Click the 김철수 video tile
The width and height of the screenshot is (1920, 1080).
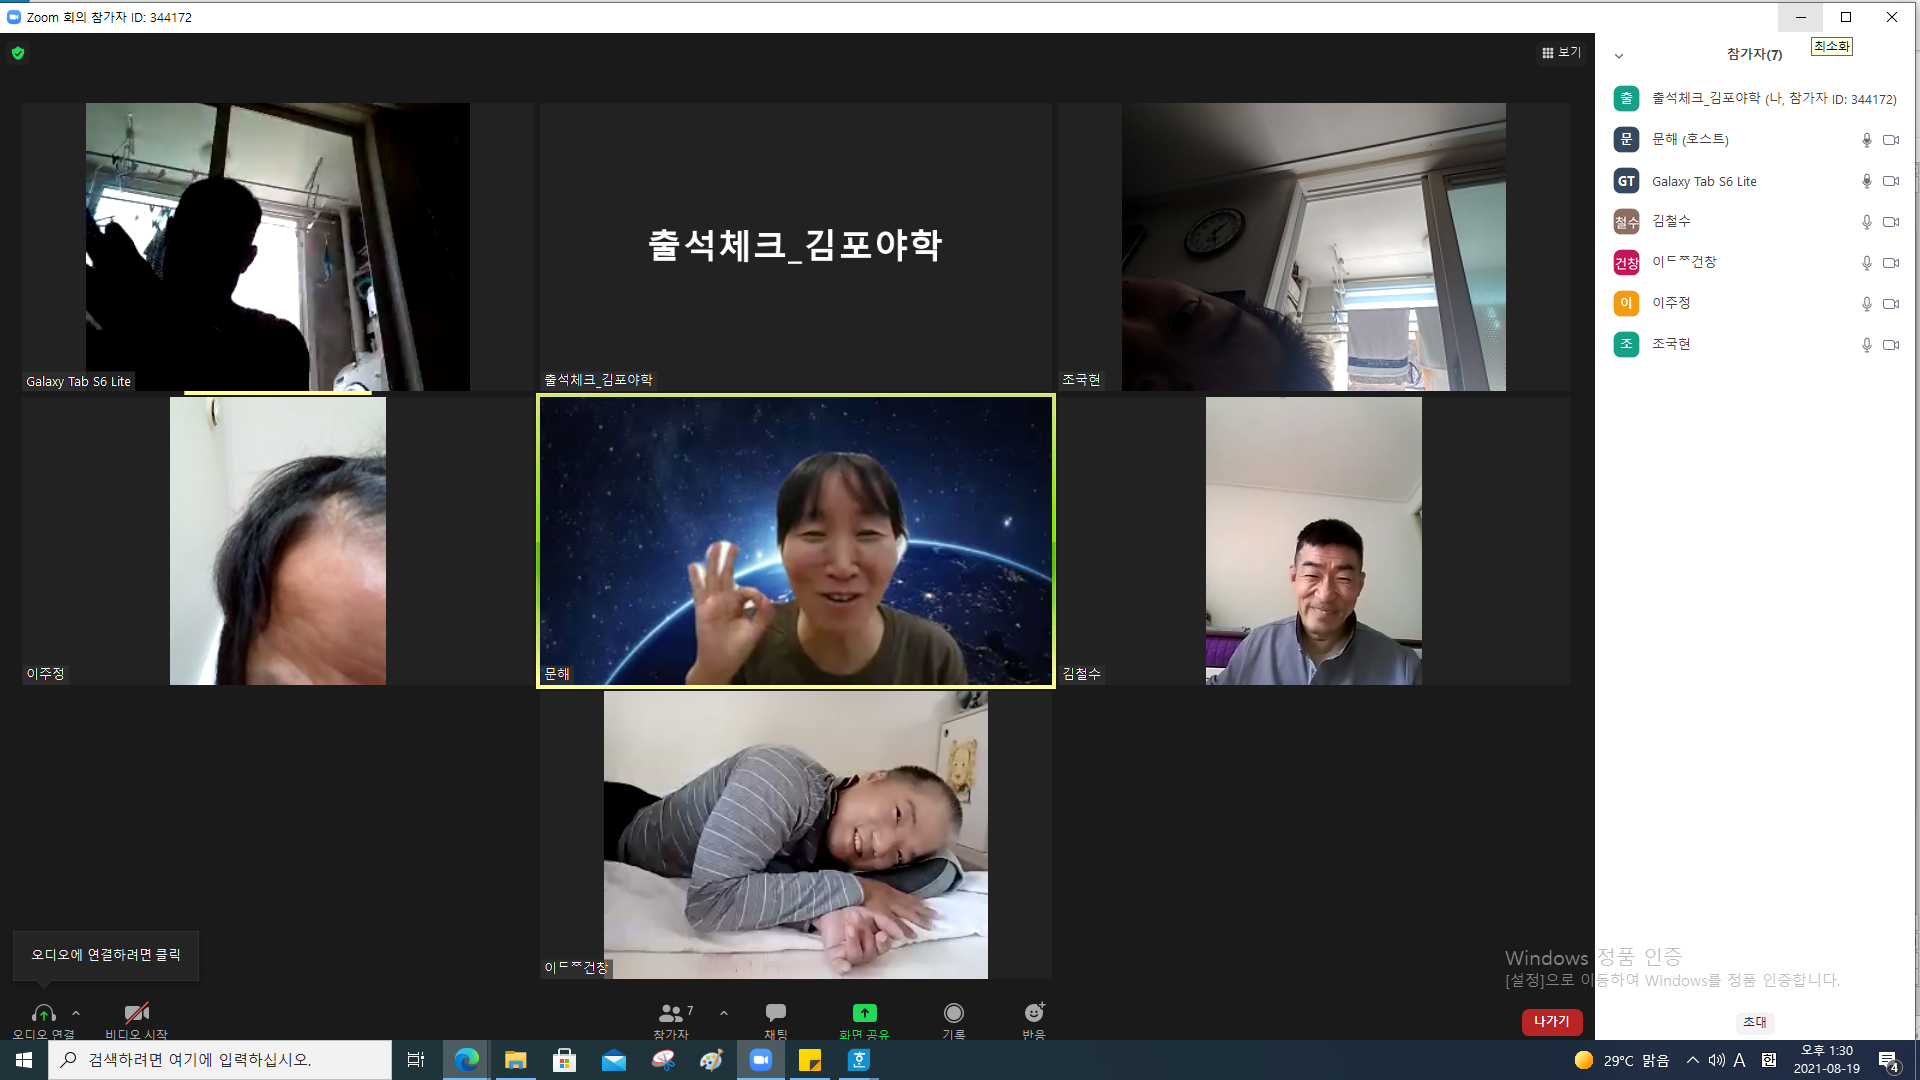1314,541
